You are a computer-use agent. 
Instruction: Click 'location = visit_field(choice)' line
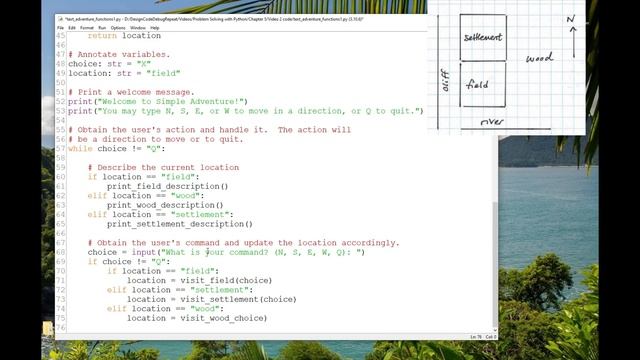[199, 280]
